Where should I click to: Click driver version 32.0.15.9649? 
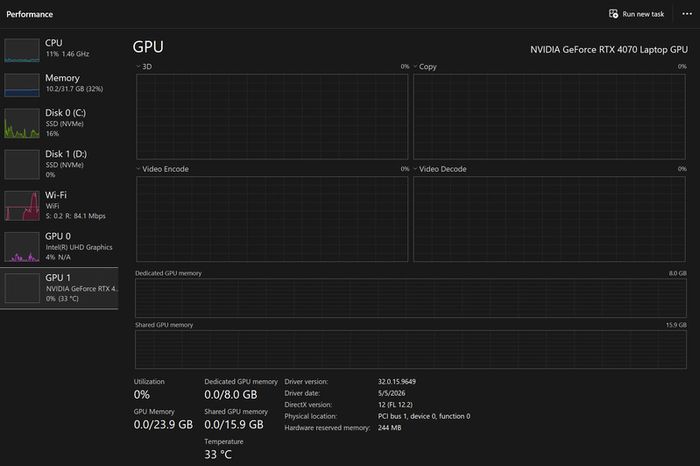397,382
